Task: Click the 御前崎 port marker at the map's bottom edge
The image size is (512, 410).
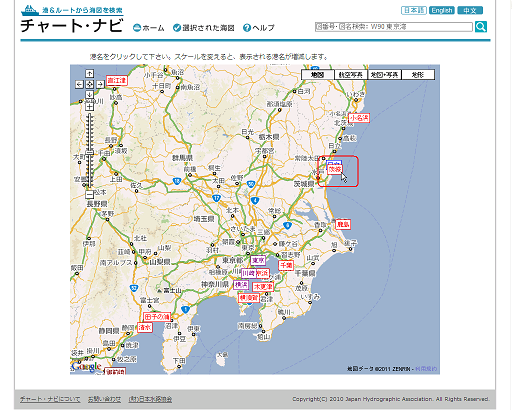Action: (x=115, y=371)
